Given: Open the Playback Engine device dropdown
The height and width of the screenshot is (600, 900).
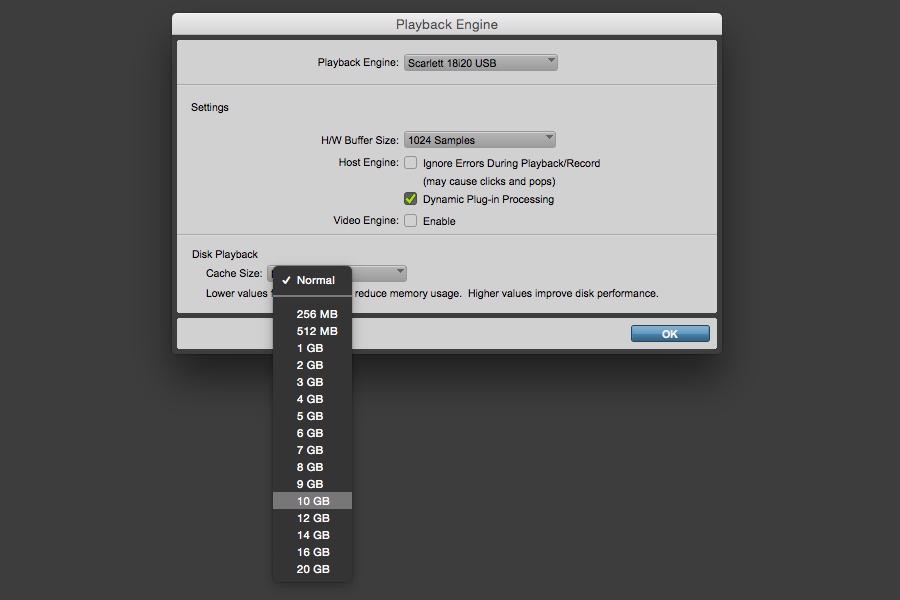Looking at the screenshot, I should [480, 63].
